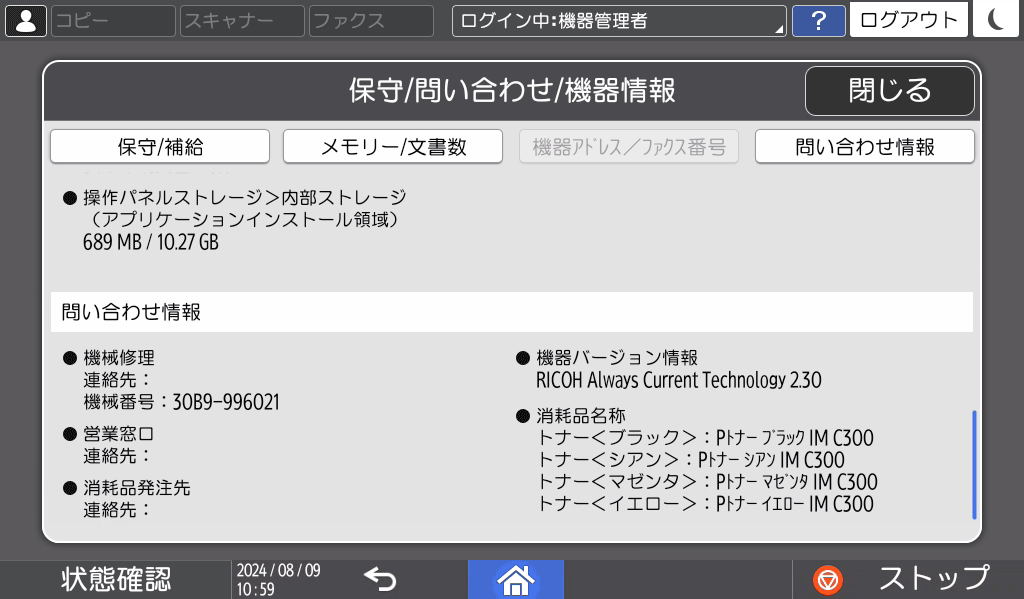Click the ログアウト button
Screen dimensions: 1024x599
pos(909,21)
